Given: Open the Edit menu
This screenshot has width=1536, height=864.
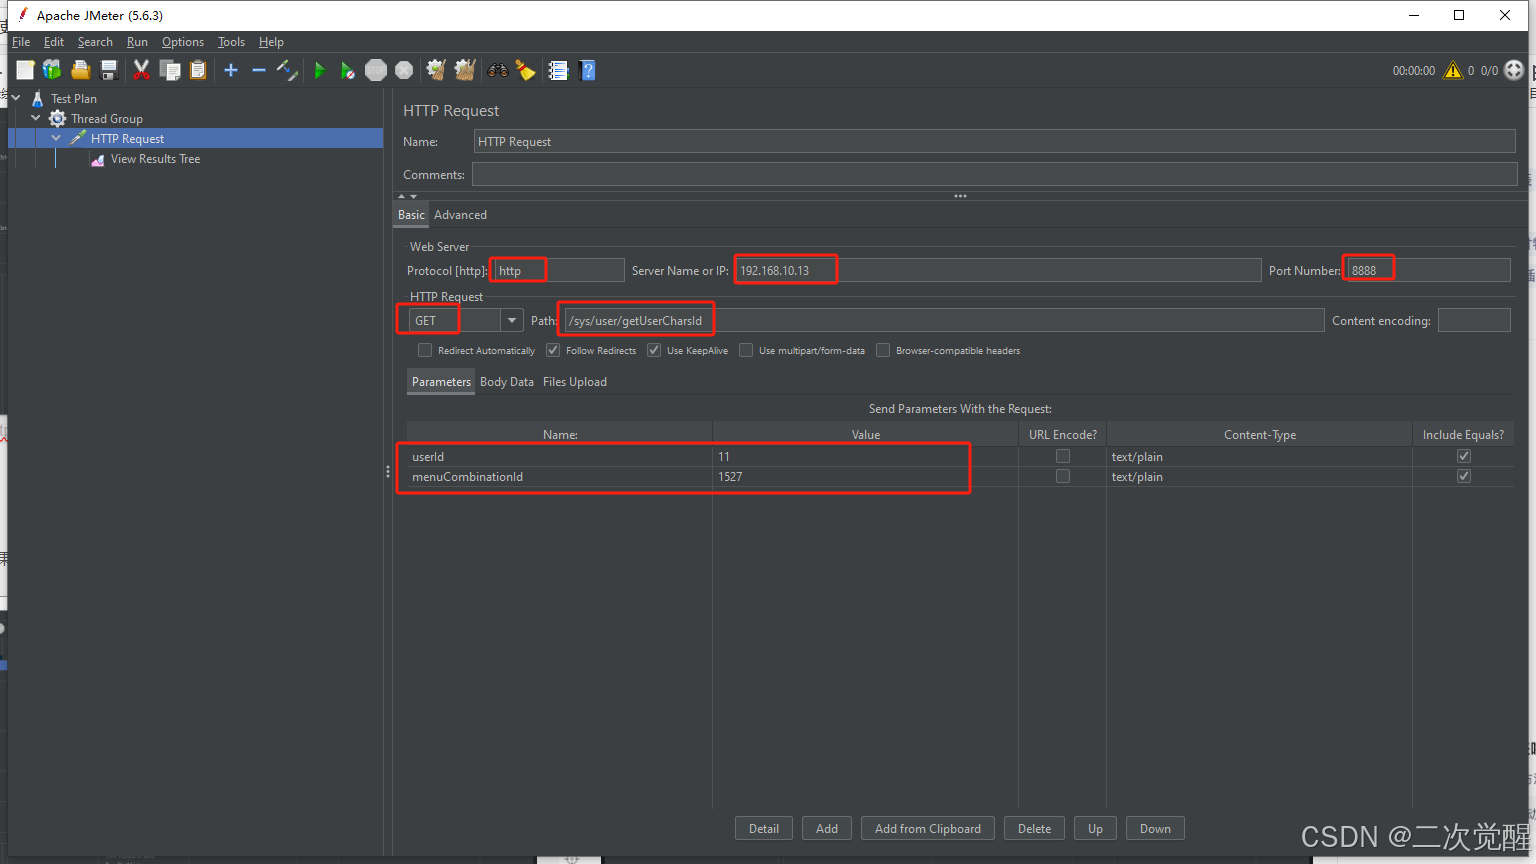Looking at the screenshot, I should [x=54, y=42].
